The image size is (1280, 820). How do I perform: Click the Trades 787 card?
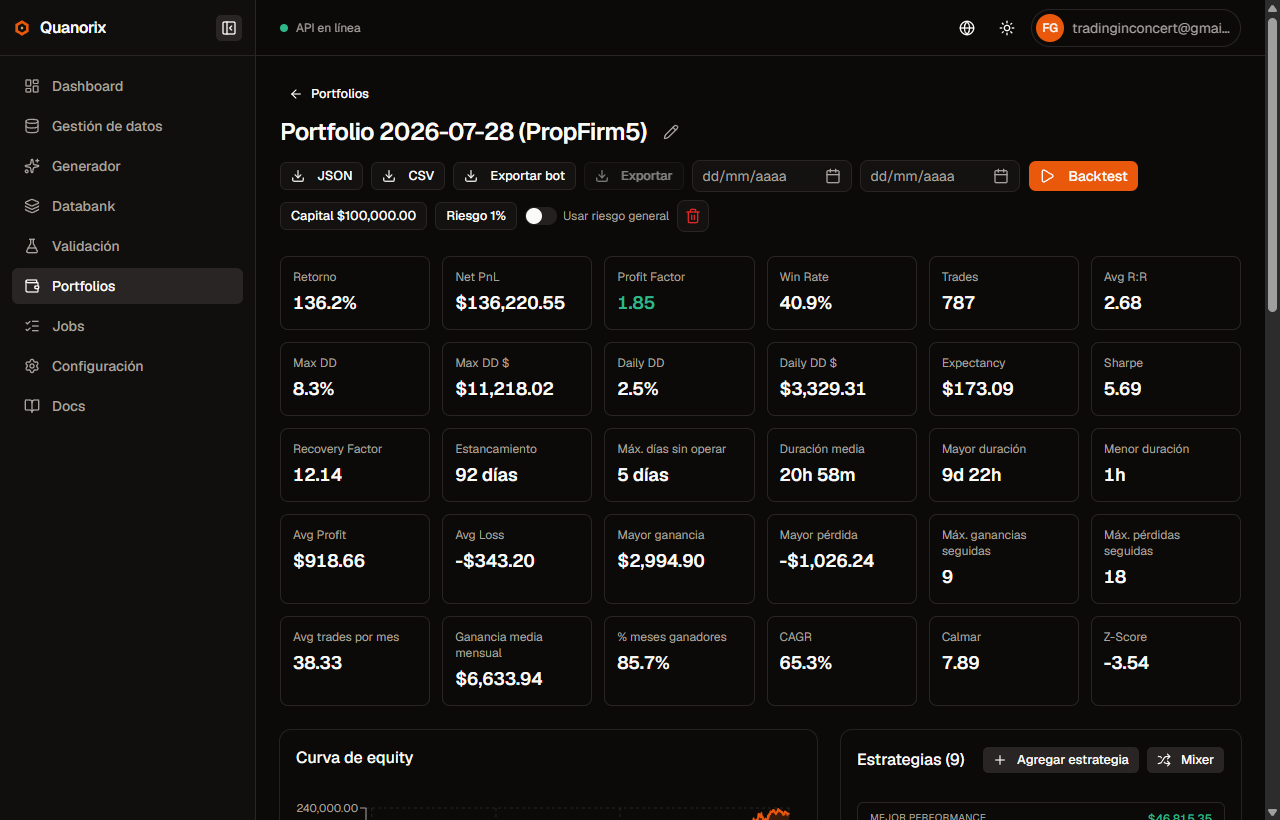coord(1004,293)
